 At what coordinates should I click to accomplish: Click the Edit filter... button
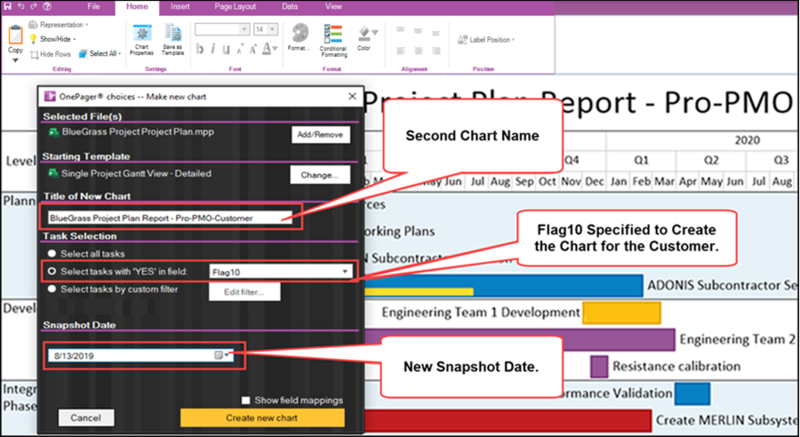pos(244,292)
